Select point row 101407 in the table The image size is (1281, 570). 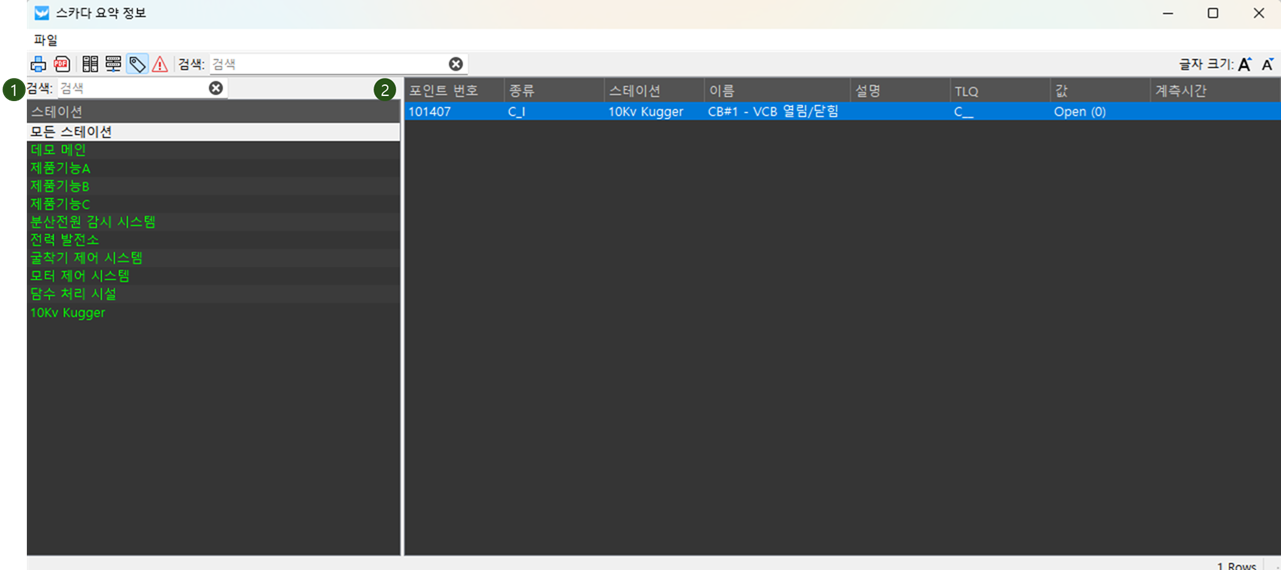[x=429, y=112]
